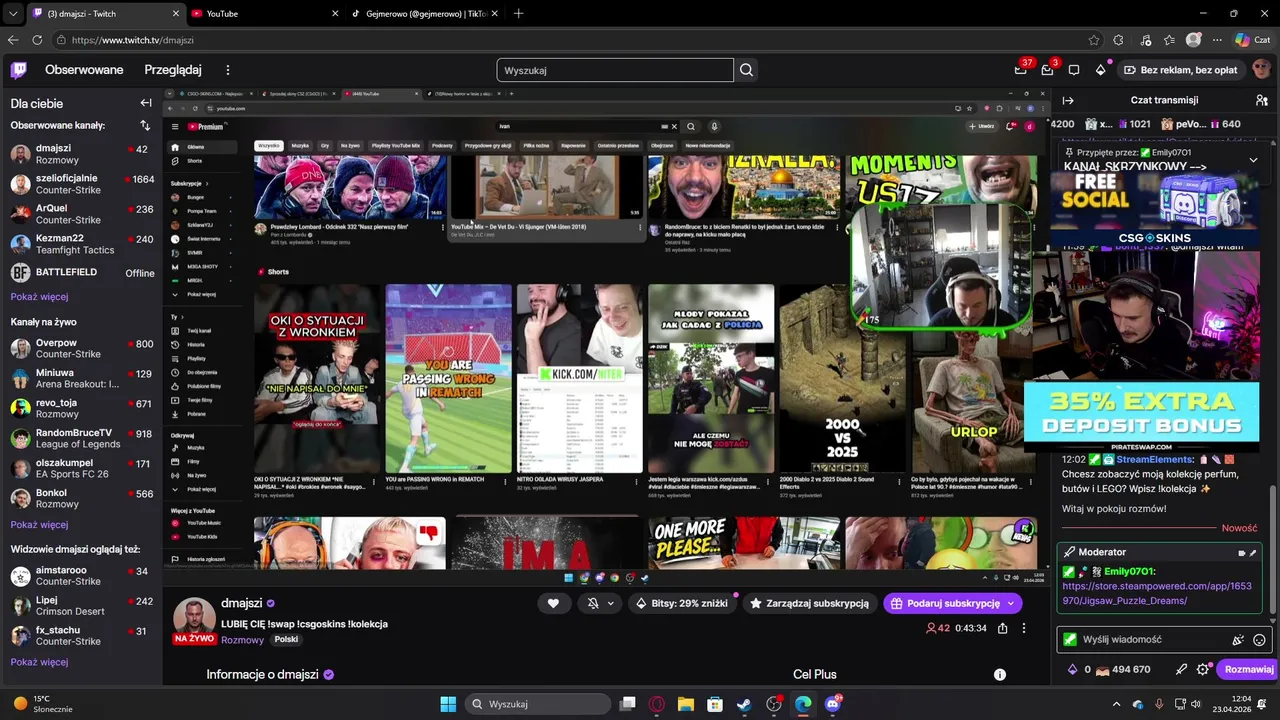Image resolution: width=1280 pixels, height=720 pixels.
Task: Open the browser tab list chevron
Action: (12, 13)
